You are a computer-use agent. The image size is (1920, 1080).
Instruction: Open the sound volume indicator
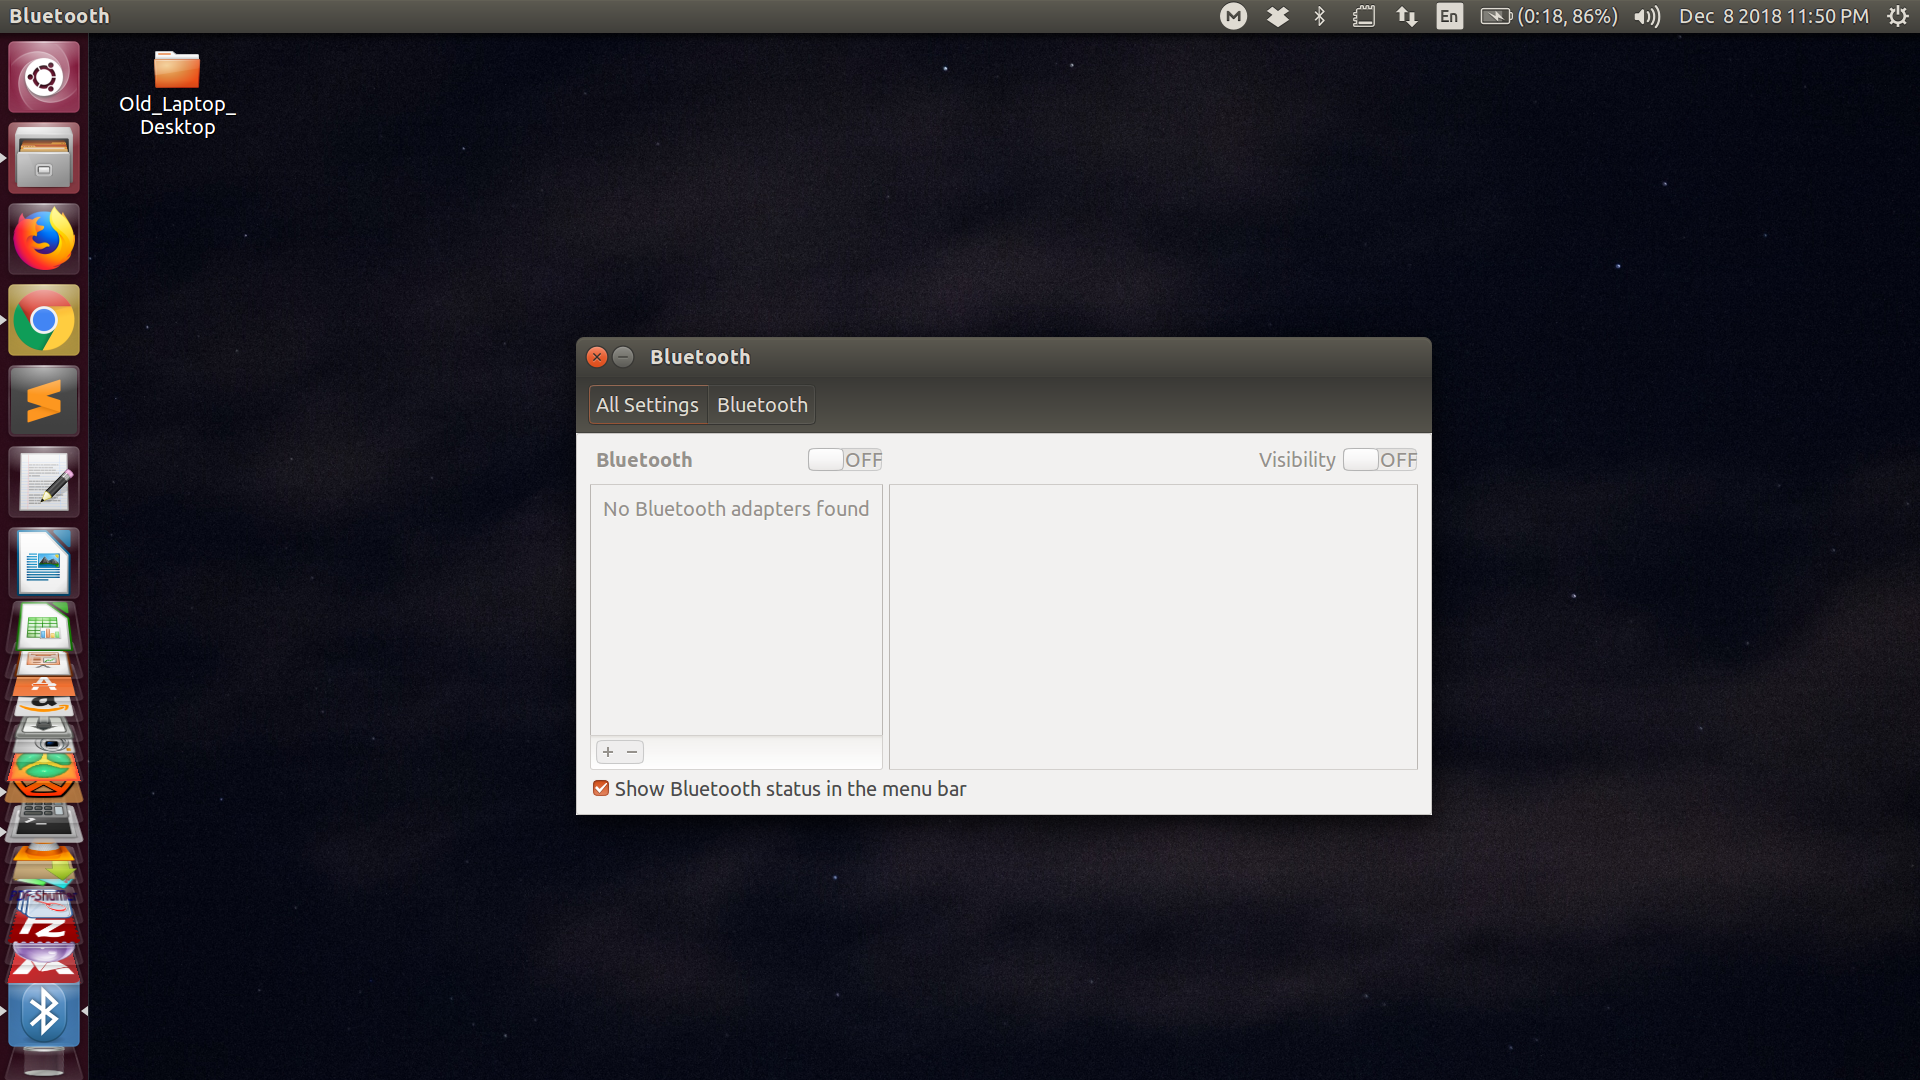coord(1647,16)
